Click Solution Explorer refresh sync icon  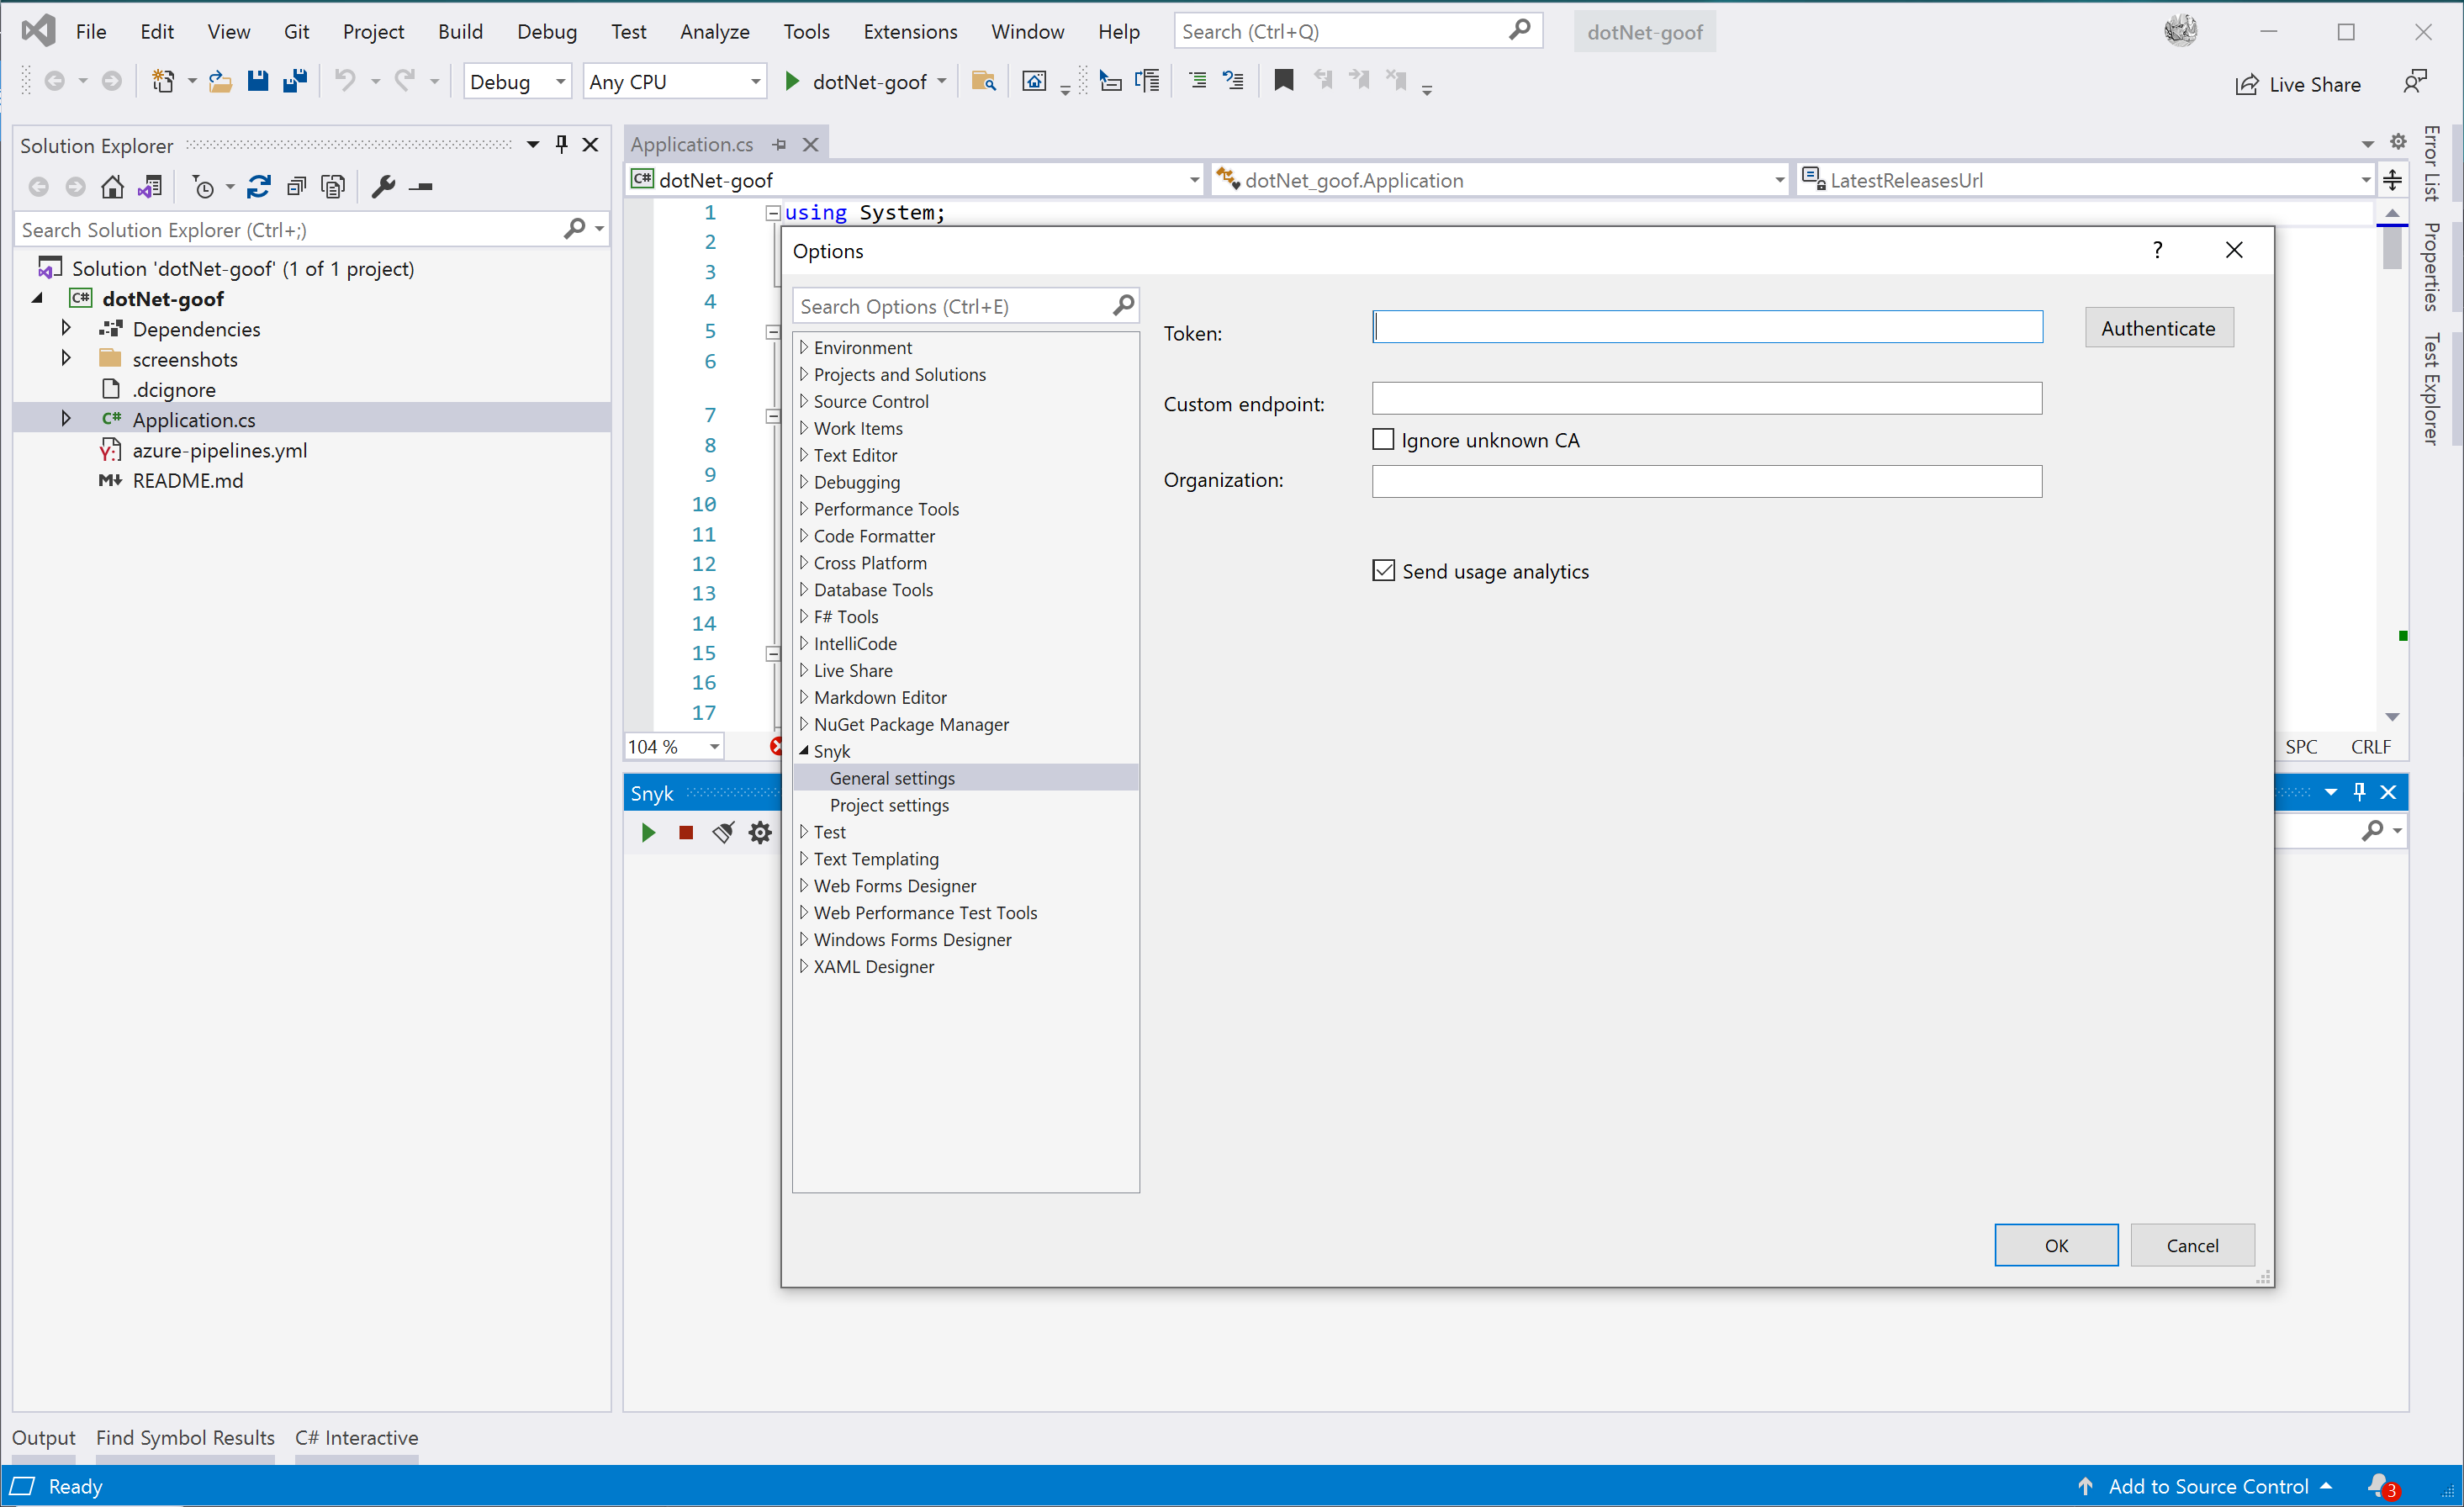(258, 186)
